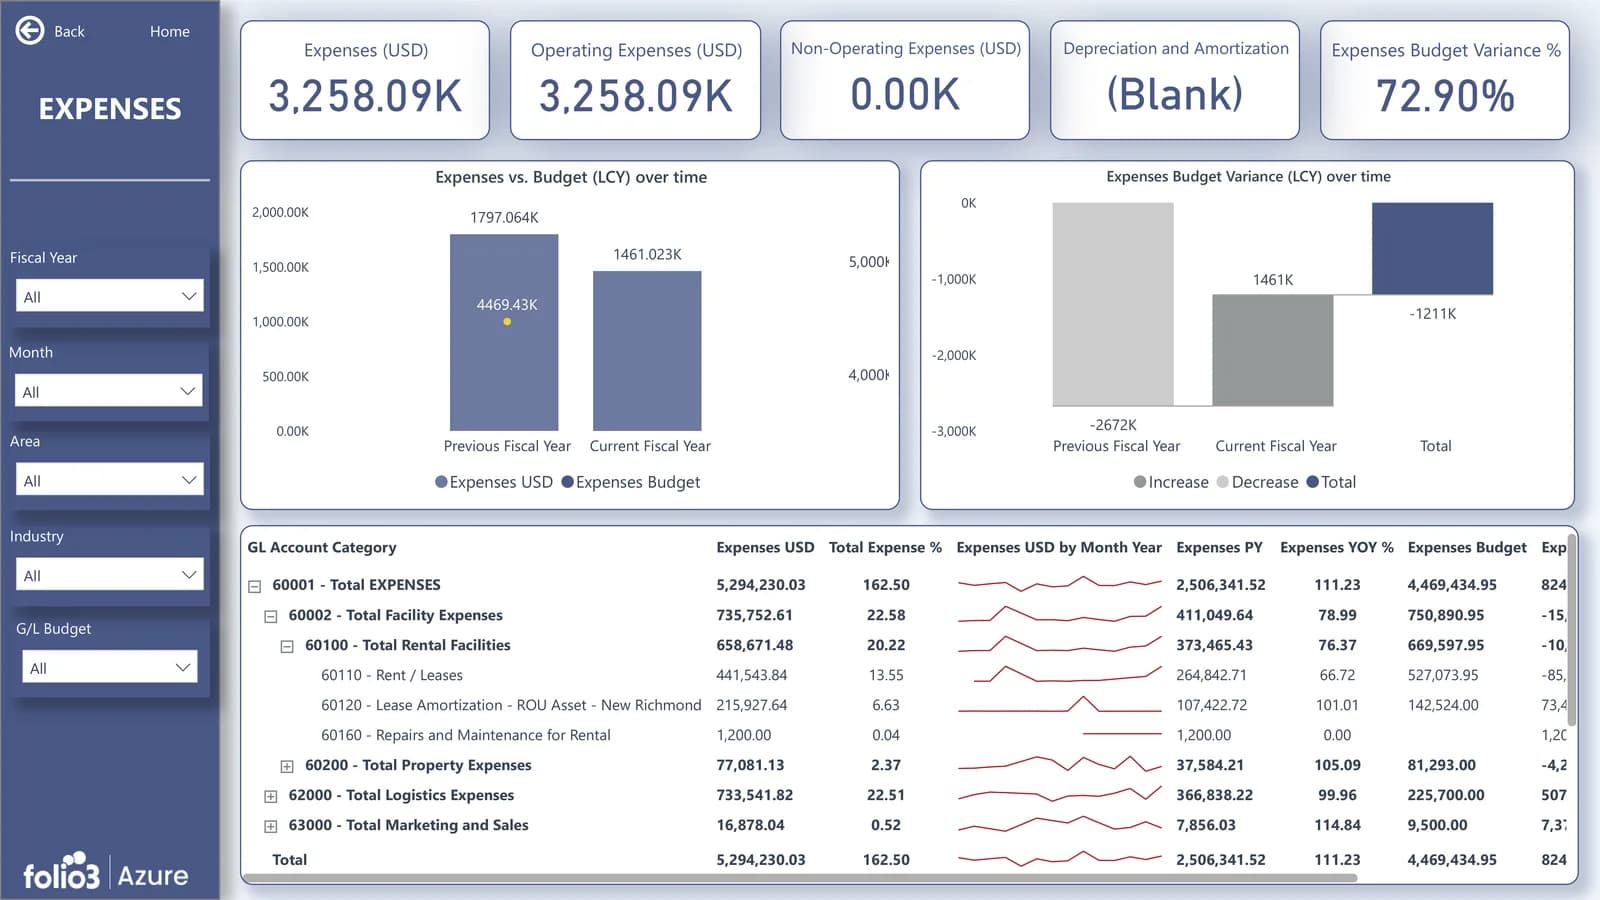Select 60120 - Lease Amortization row

(511, 705)
